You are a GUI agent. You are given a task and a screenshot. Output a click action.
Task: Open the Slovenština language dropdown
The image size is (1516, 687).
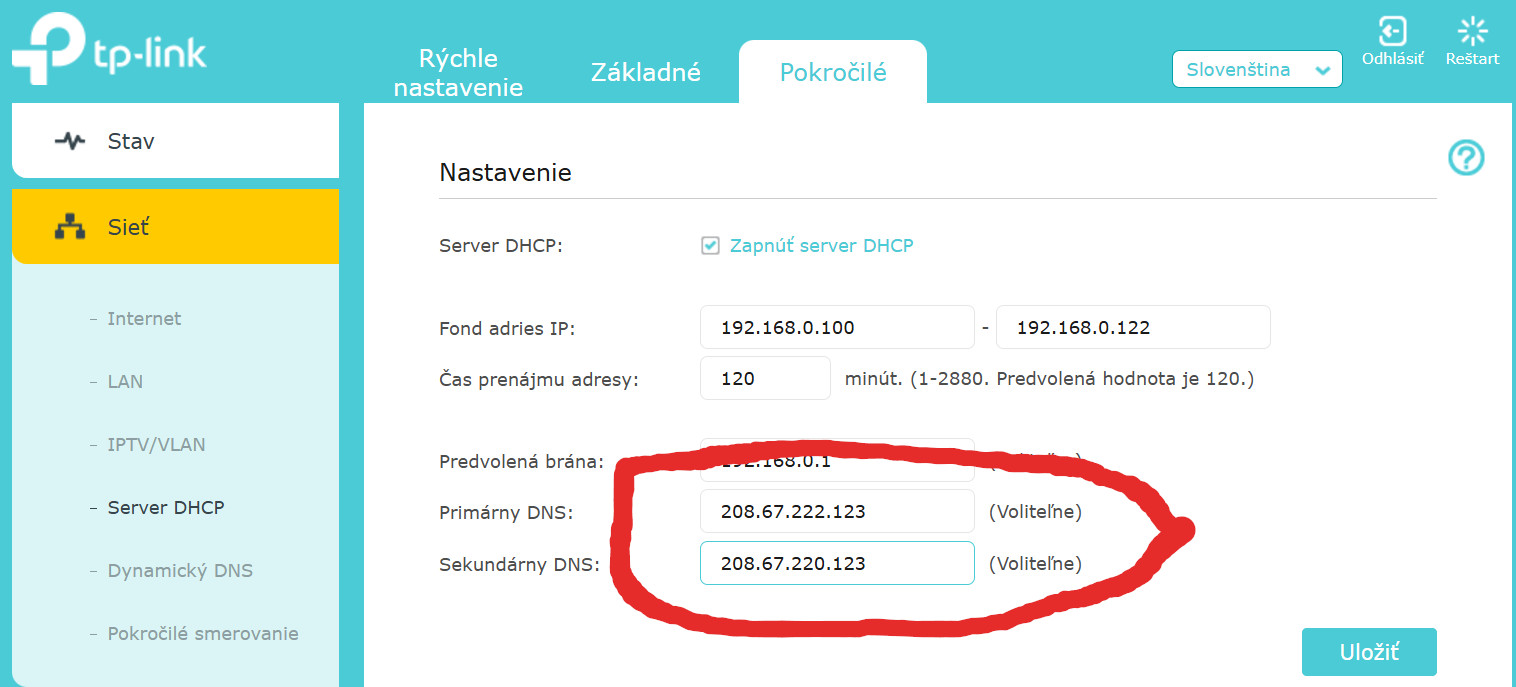(1257, 70)
